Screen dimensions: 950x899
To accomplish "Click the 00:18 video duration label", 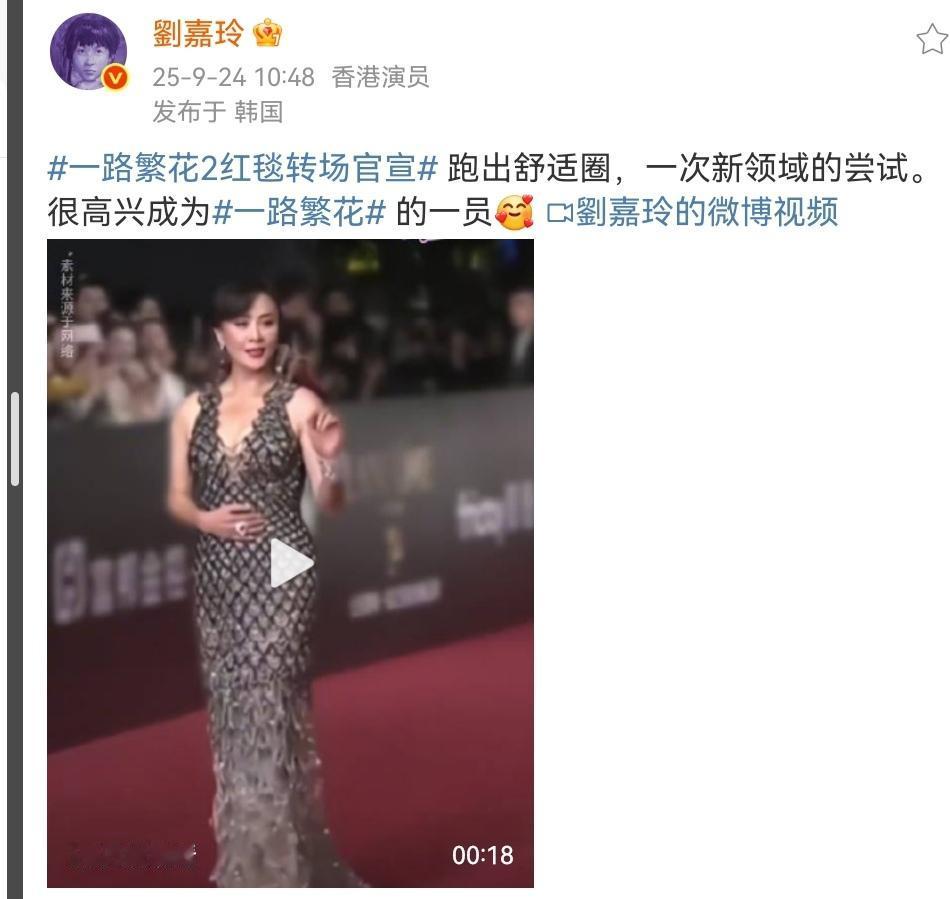I will [482, 855].
